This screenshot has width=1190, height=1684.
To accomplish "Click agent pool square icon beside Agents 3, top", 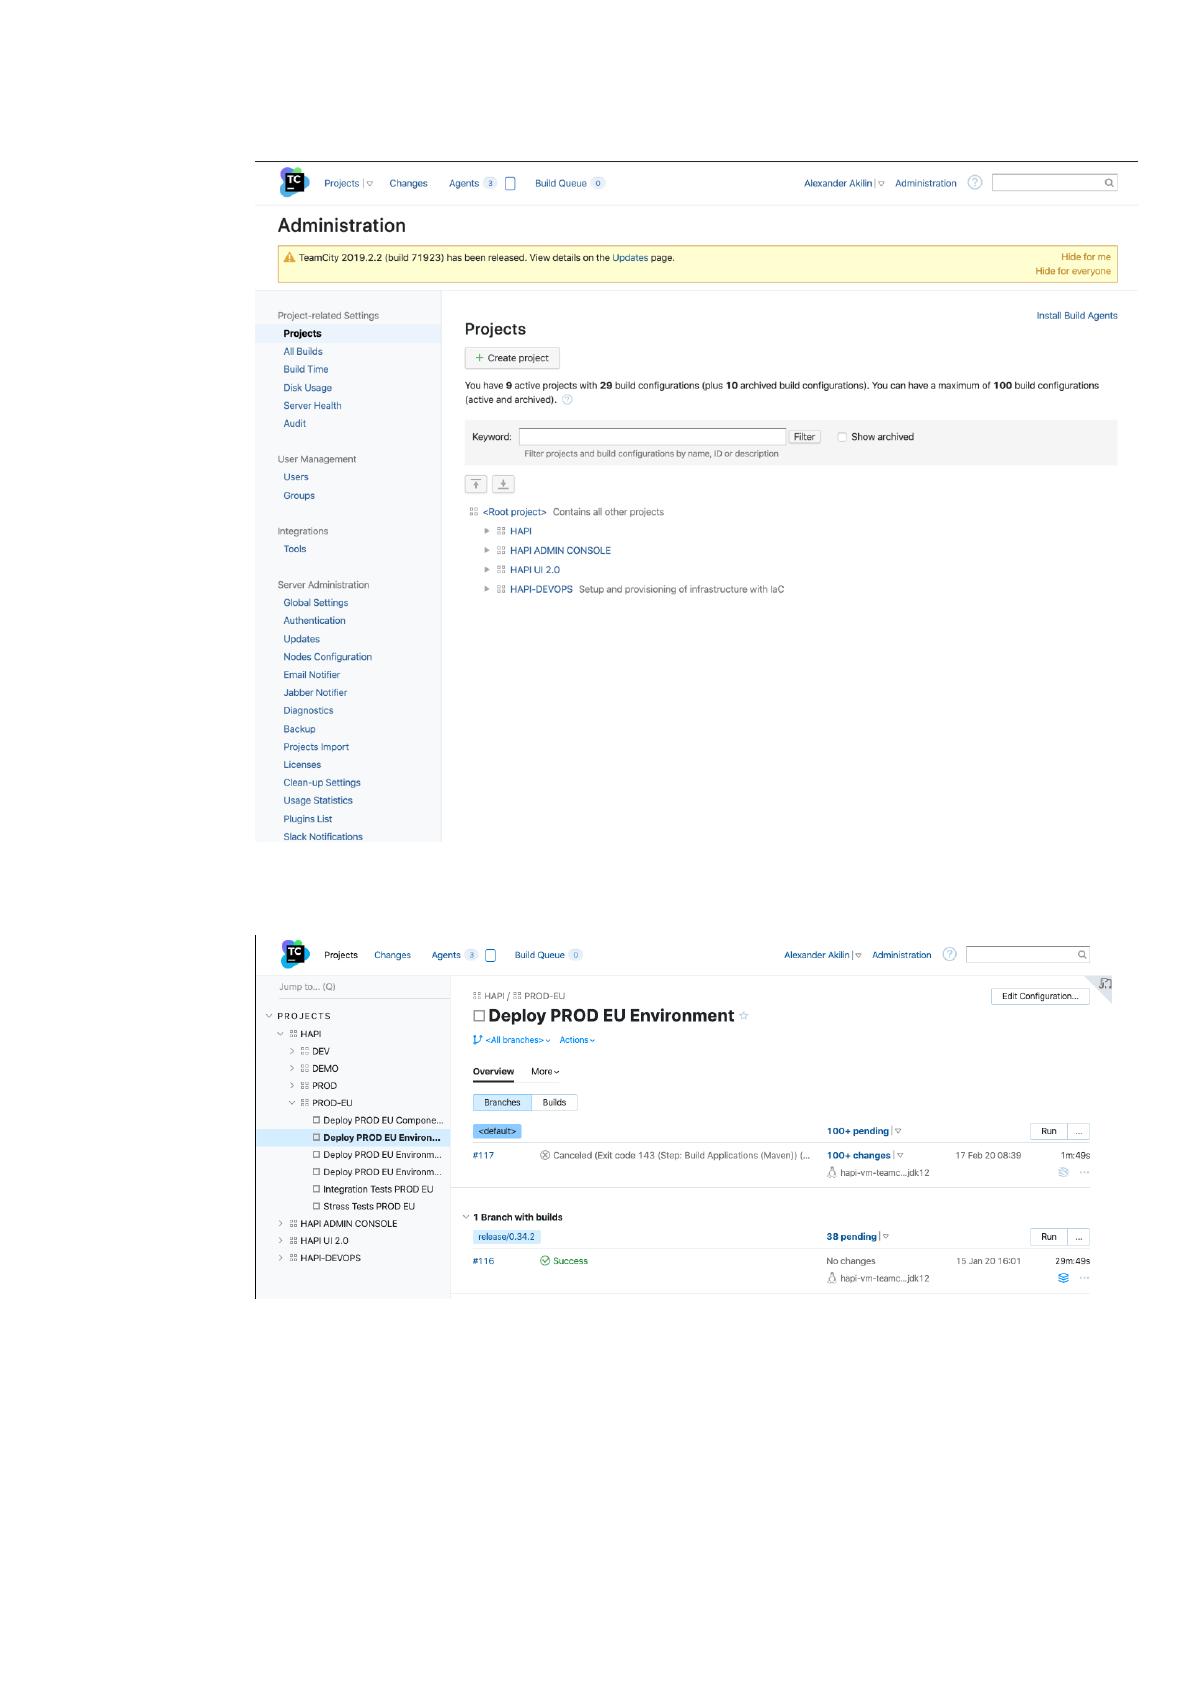I will coord(510,183).
